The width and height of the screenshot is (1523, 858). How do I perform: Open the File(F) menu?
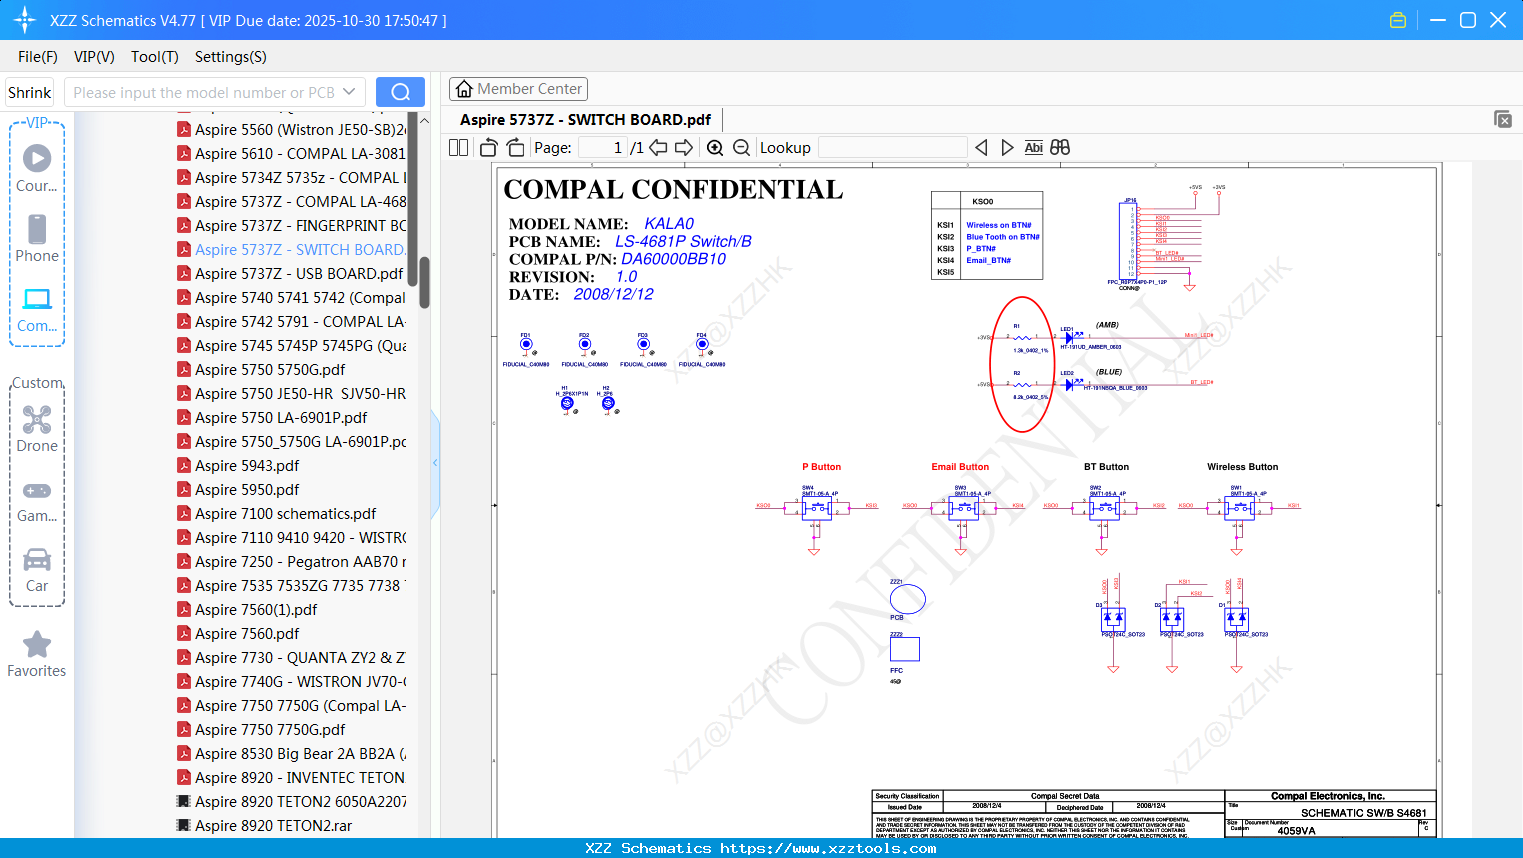coord(38,57)
